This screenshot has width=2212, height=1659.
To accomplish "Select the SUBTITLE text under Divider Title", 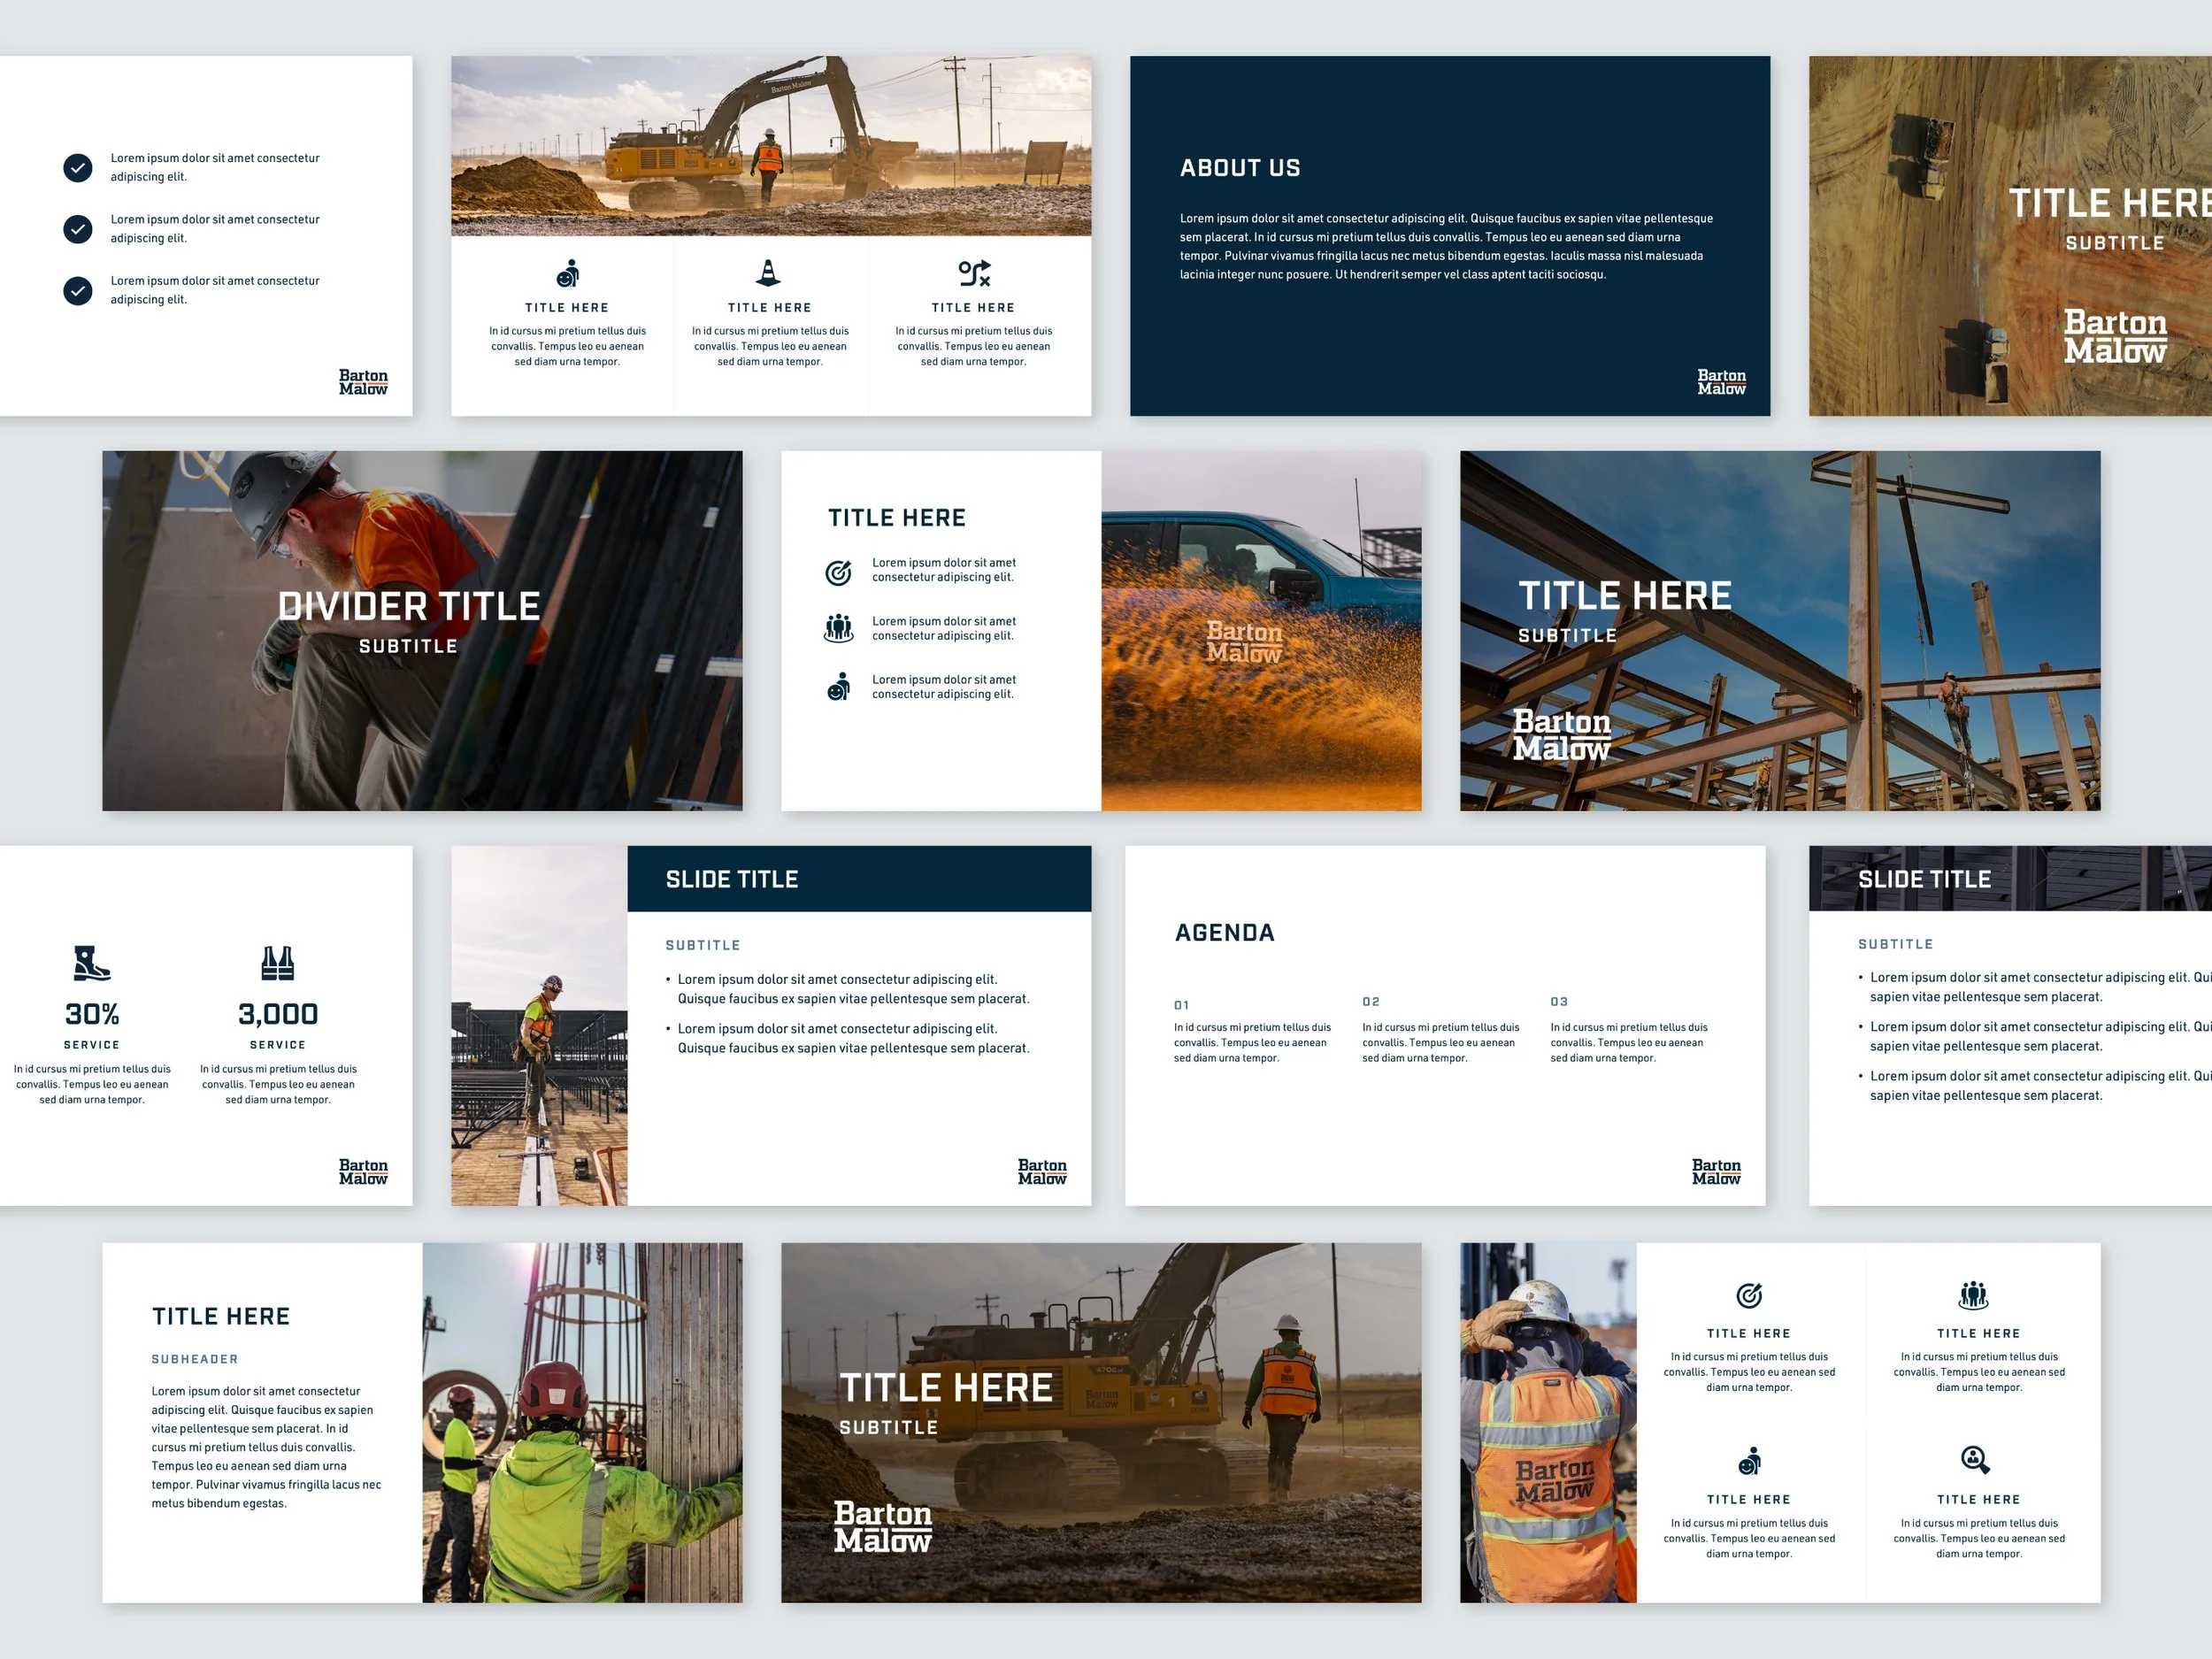I will click(x=408, y=647).
